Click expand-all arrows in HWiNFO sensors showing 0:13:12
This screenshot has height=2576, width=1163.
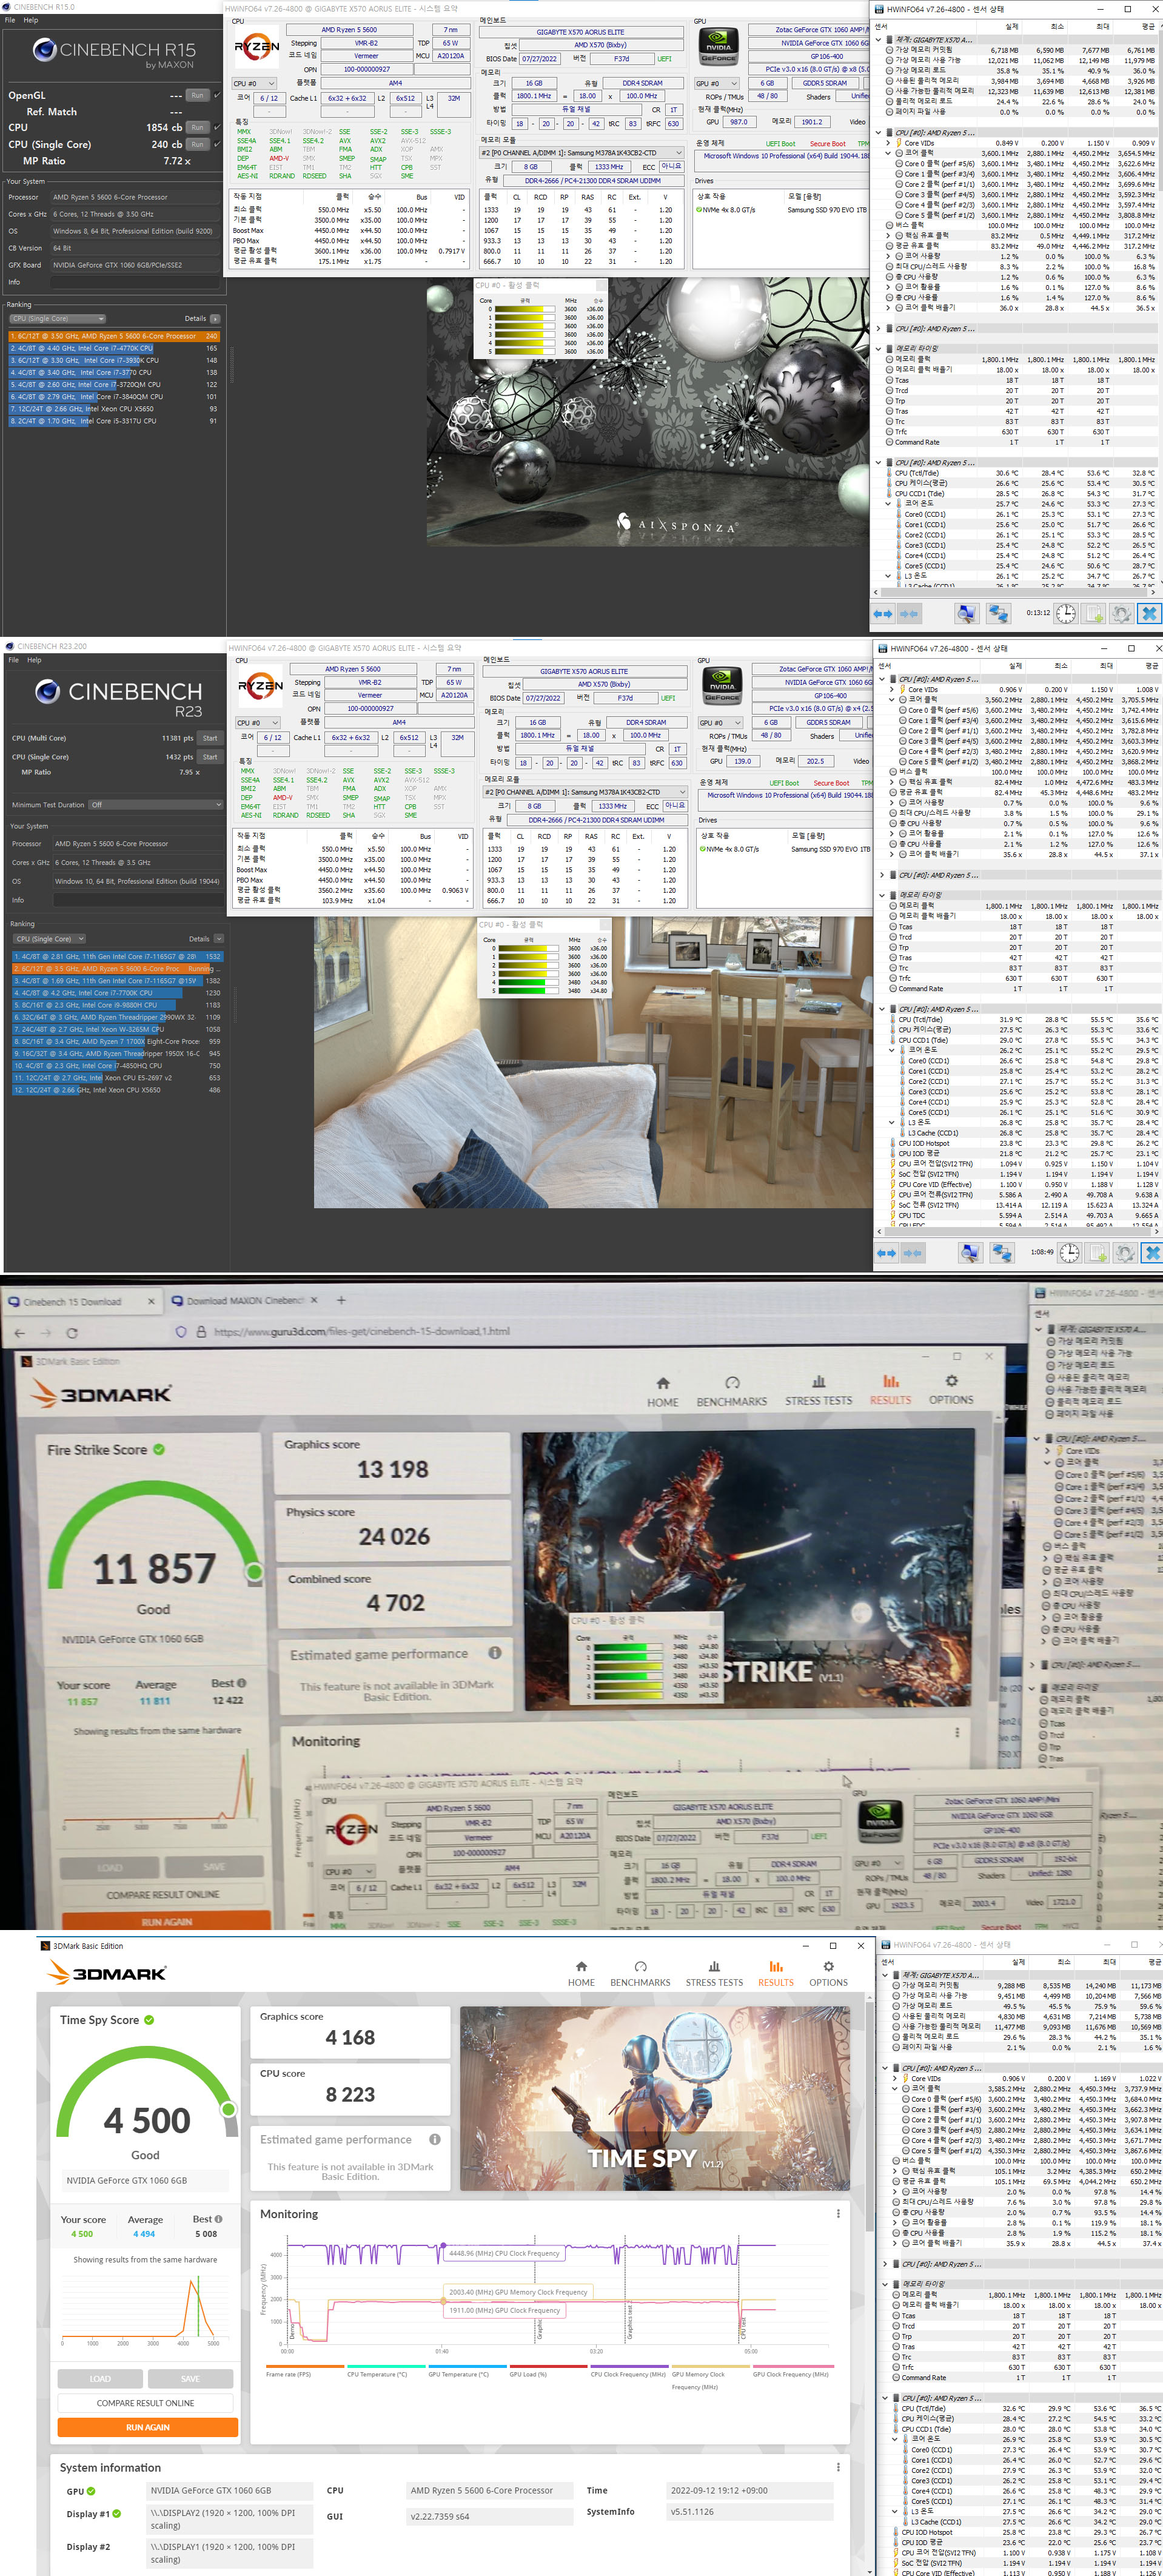coord(883,613)
